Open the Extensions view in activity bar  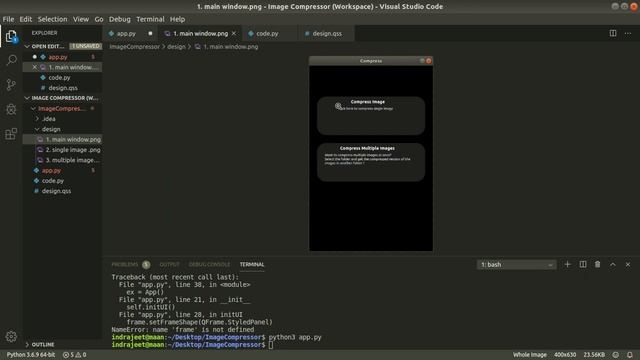11,133
